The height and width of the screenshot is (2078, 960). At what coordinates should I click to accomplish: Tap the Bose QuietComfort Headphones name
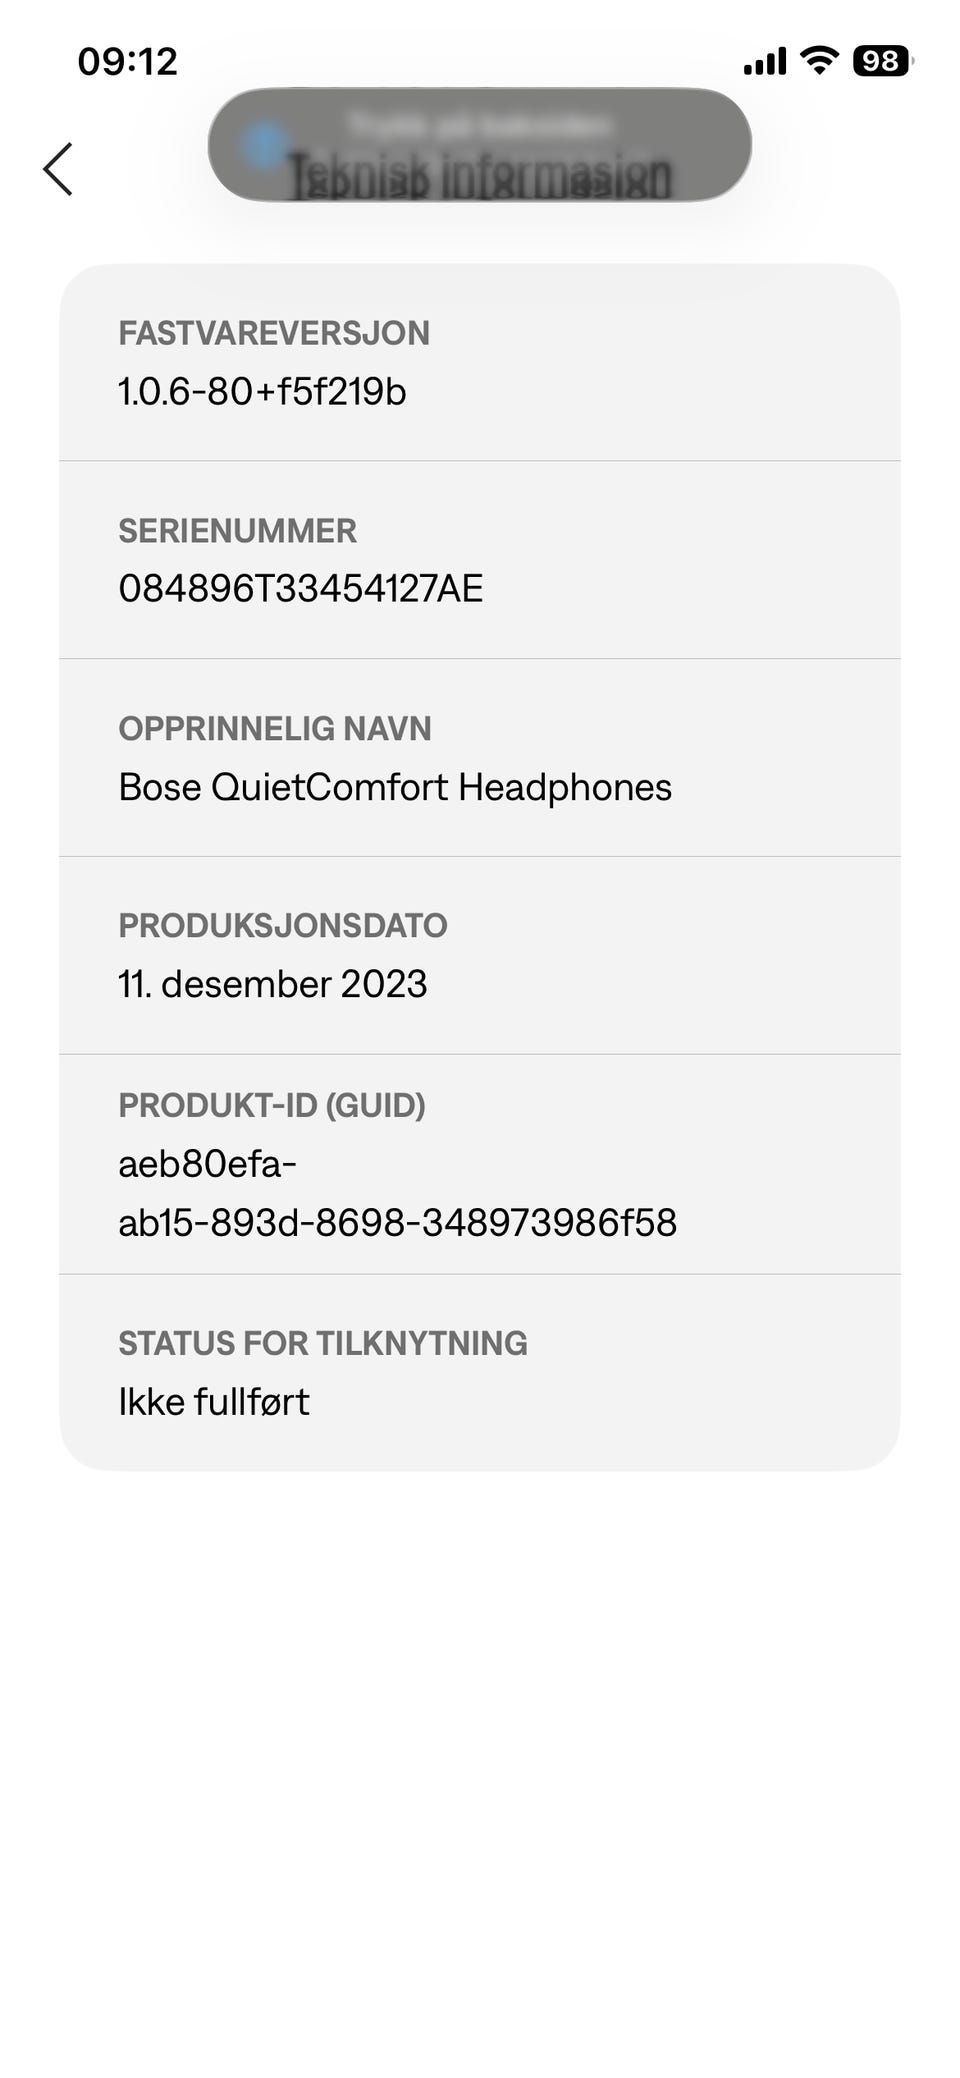[x=395, y=788]
